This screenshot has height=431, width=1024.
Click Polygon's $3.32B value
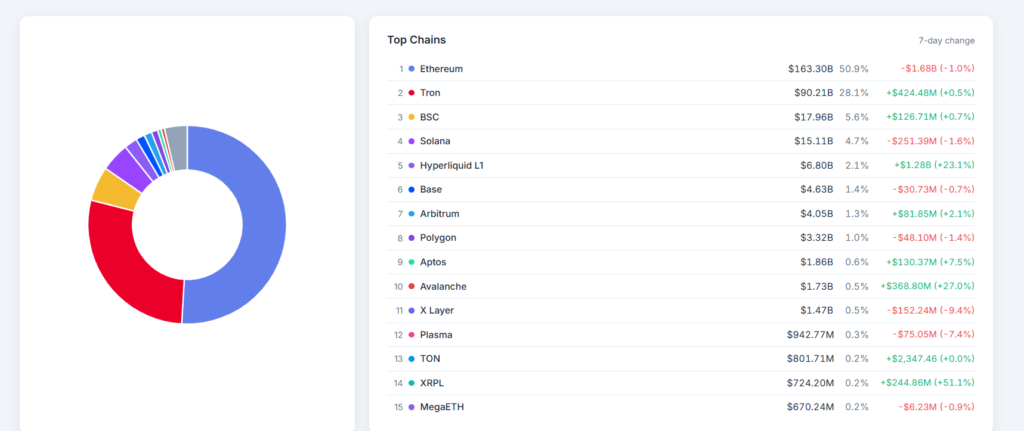point(816,238)
